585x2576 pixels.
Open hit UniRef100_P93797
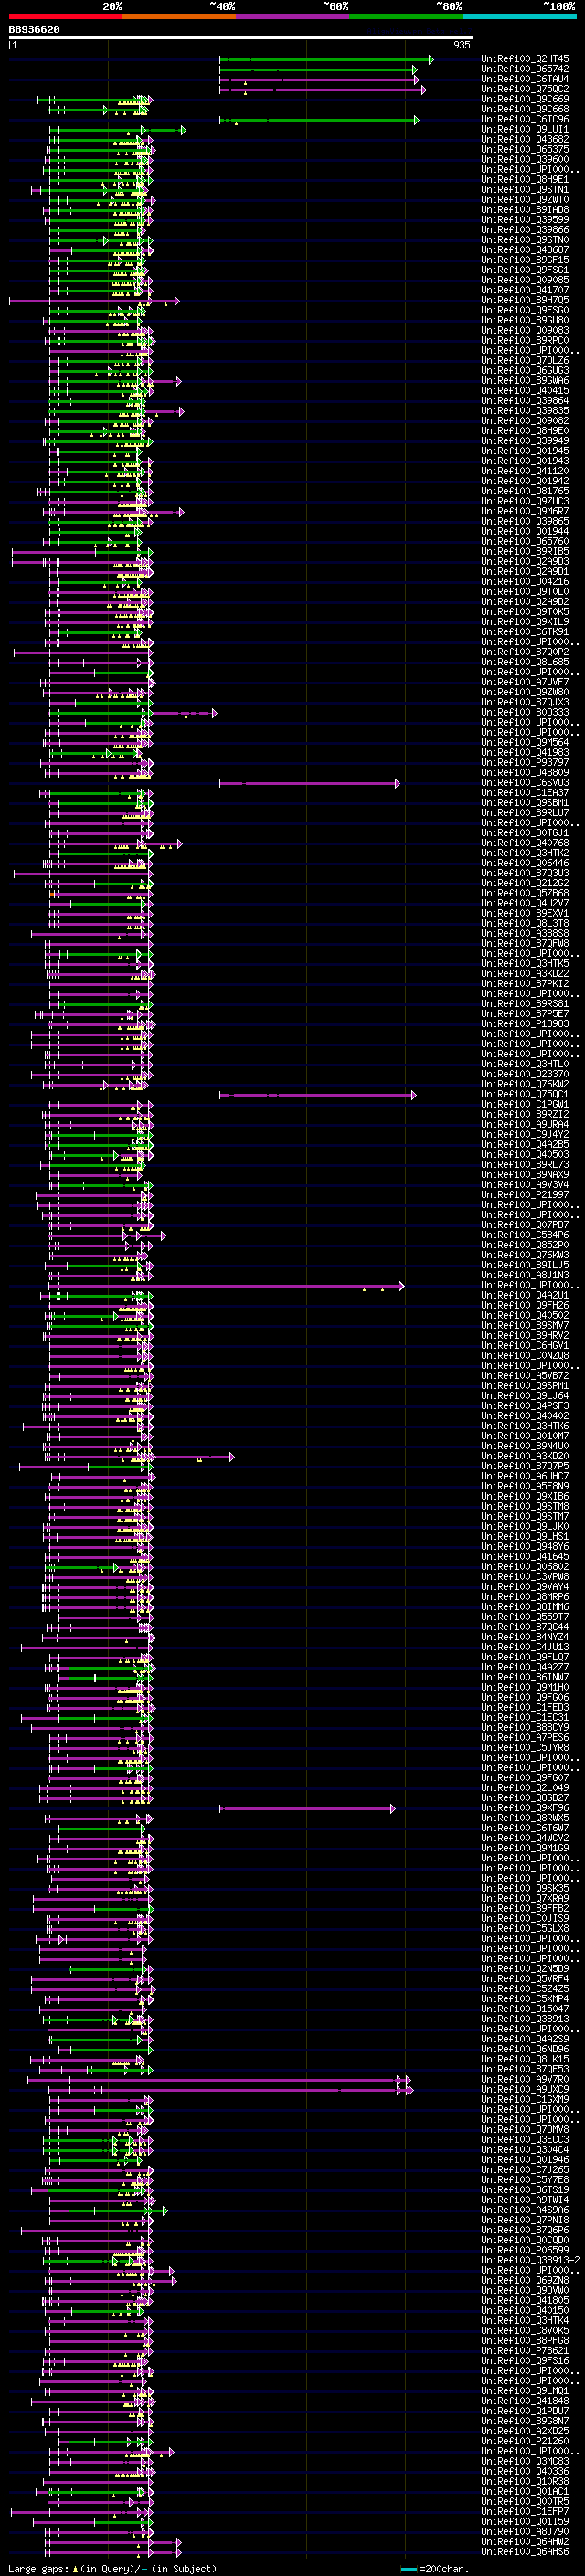[x=525, y=762]
